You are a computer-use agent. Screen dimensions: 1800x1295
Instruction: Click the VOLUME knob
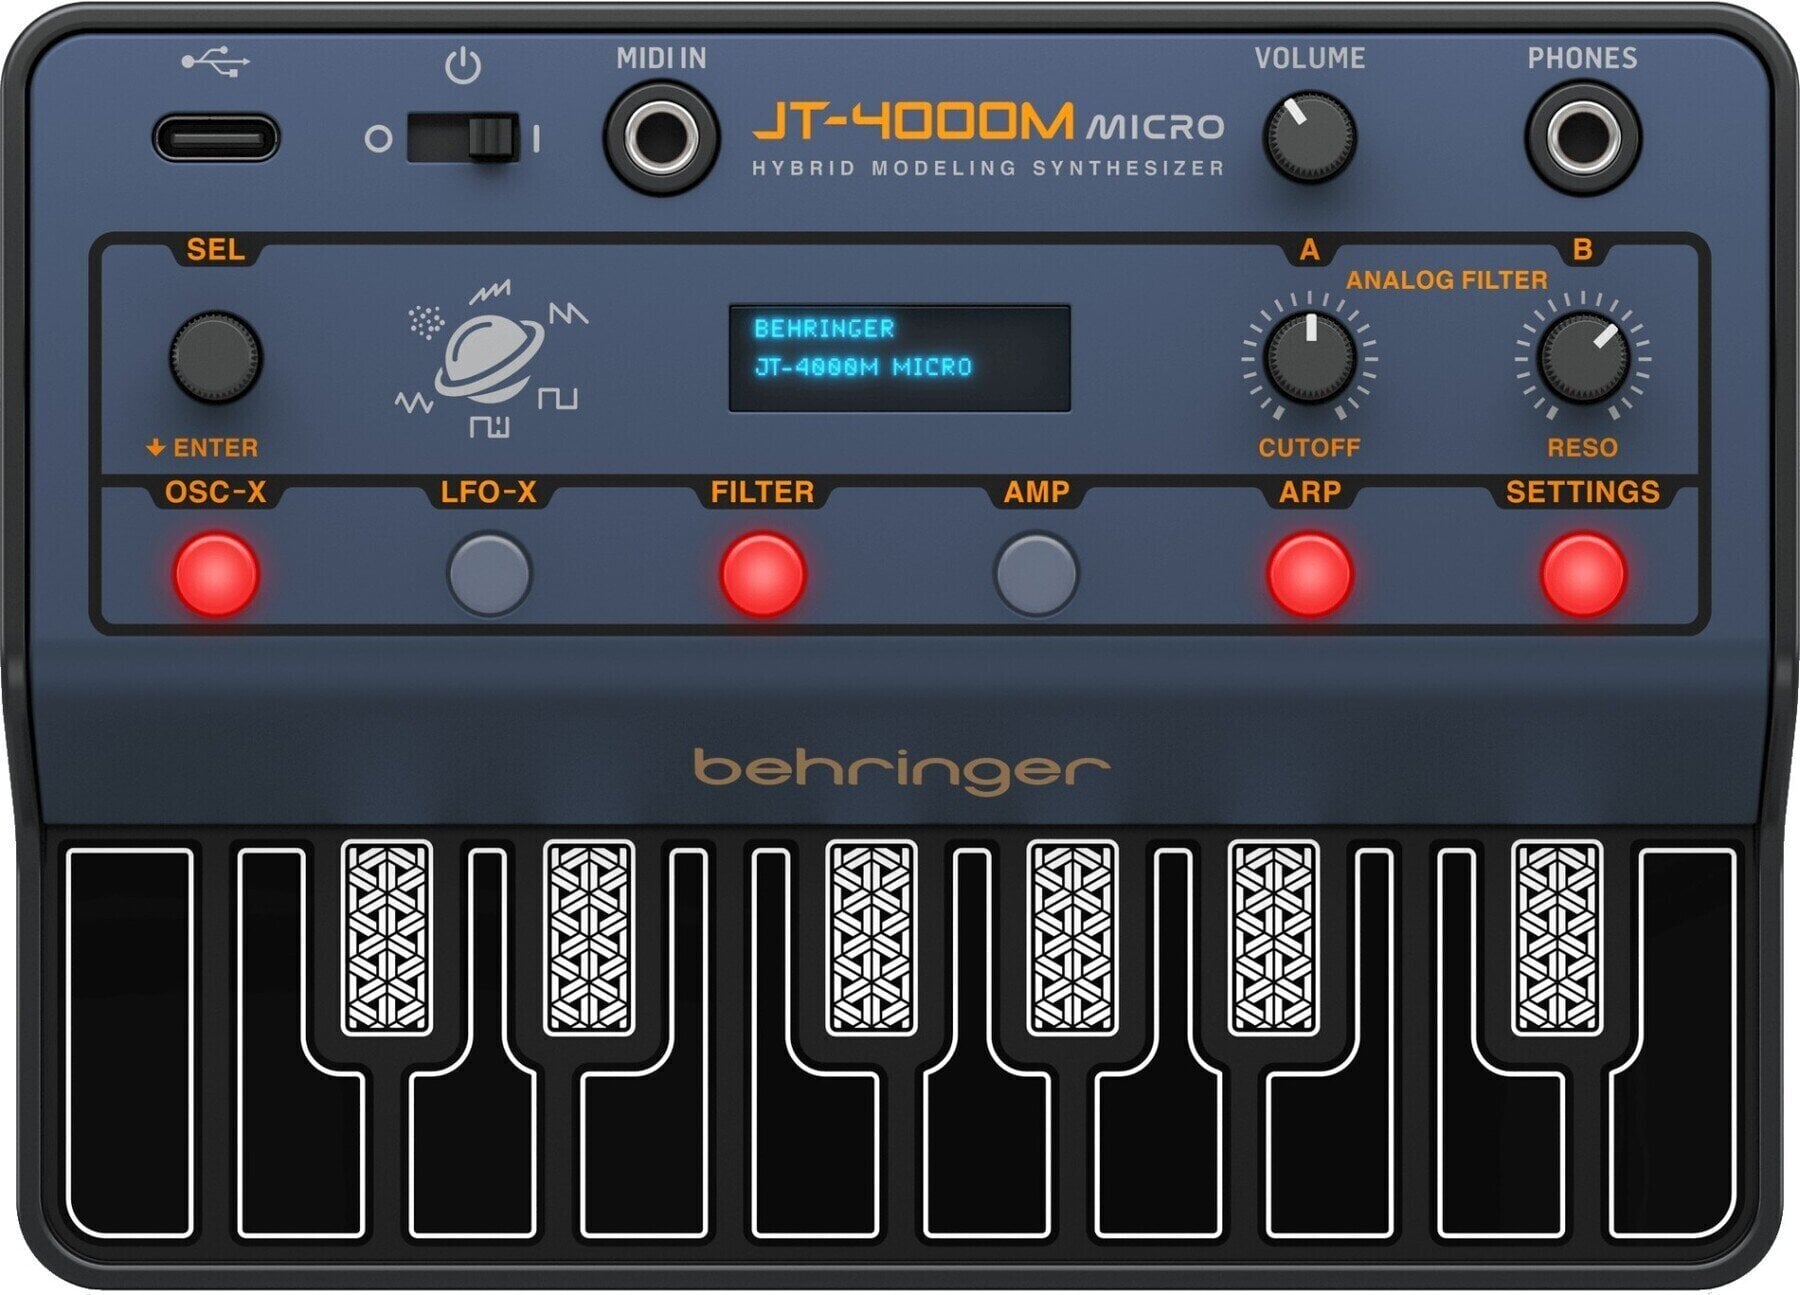pos(1309,137)
